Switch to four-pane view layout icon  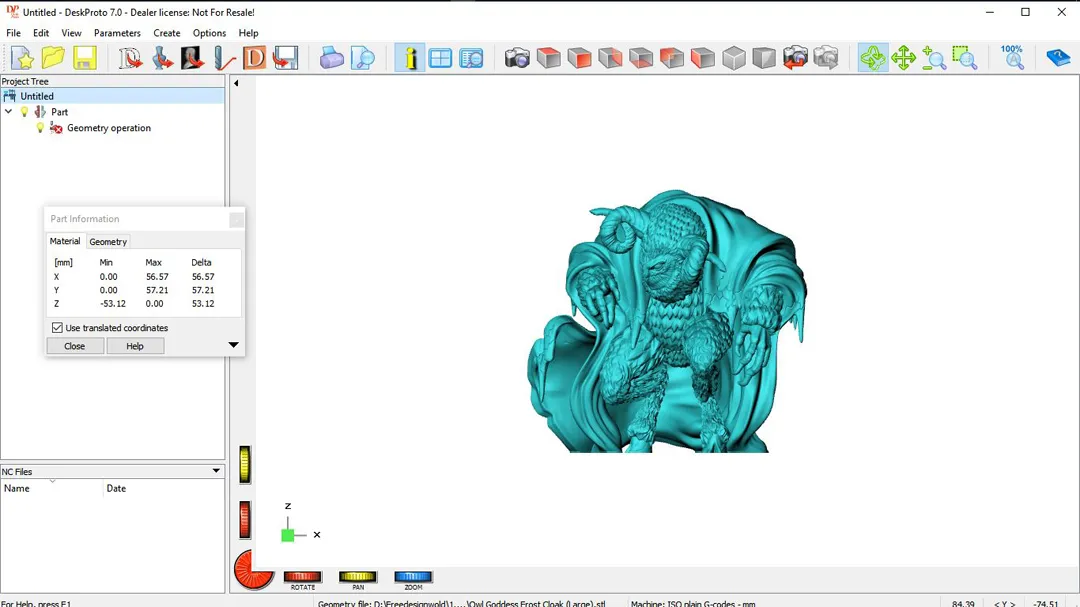point(440,58)
